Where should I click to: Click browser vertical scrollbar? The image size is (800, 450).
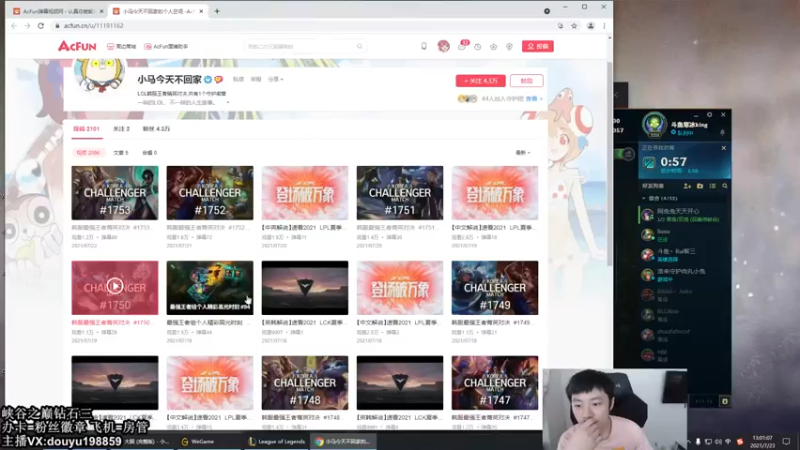(609, 163)
